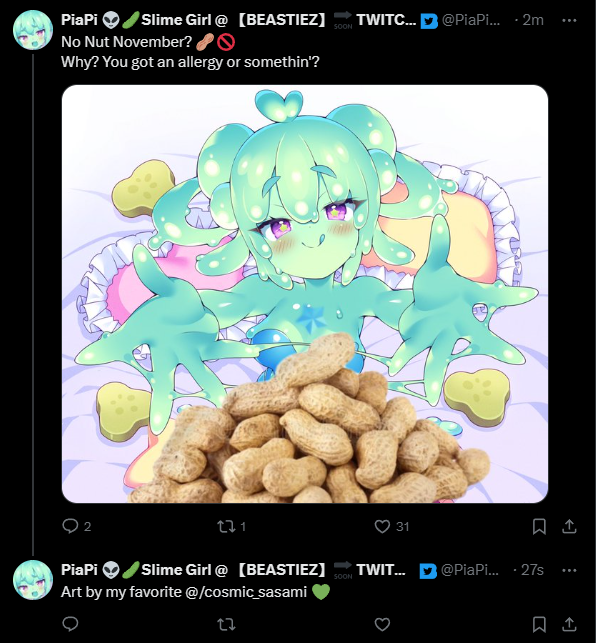
Task: Bookmark the art credit reply
Action: [539, 624]
